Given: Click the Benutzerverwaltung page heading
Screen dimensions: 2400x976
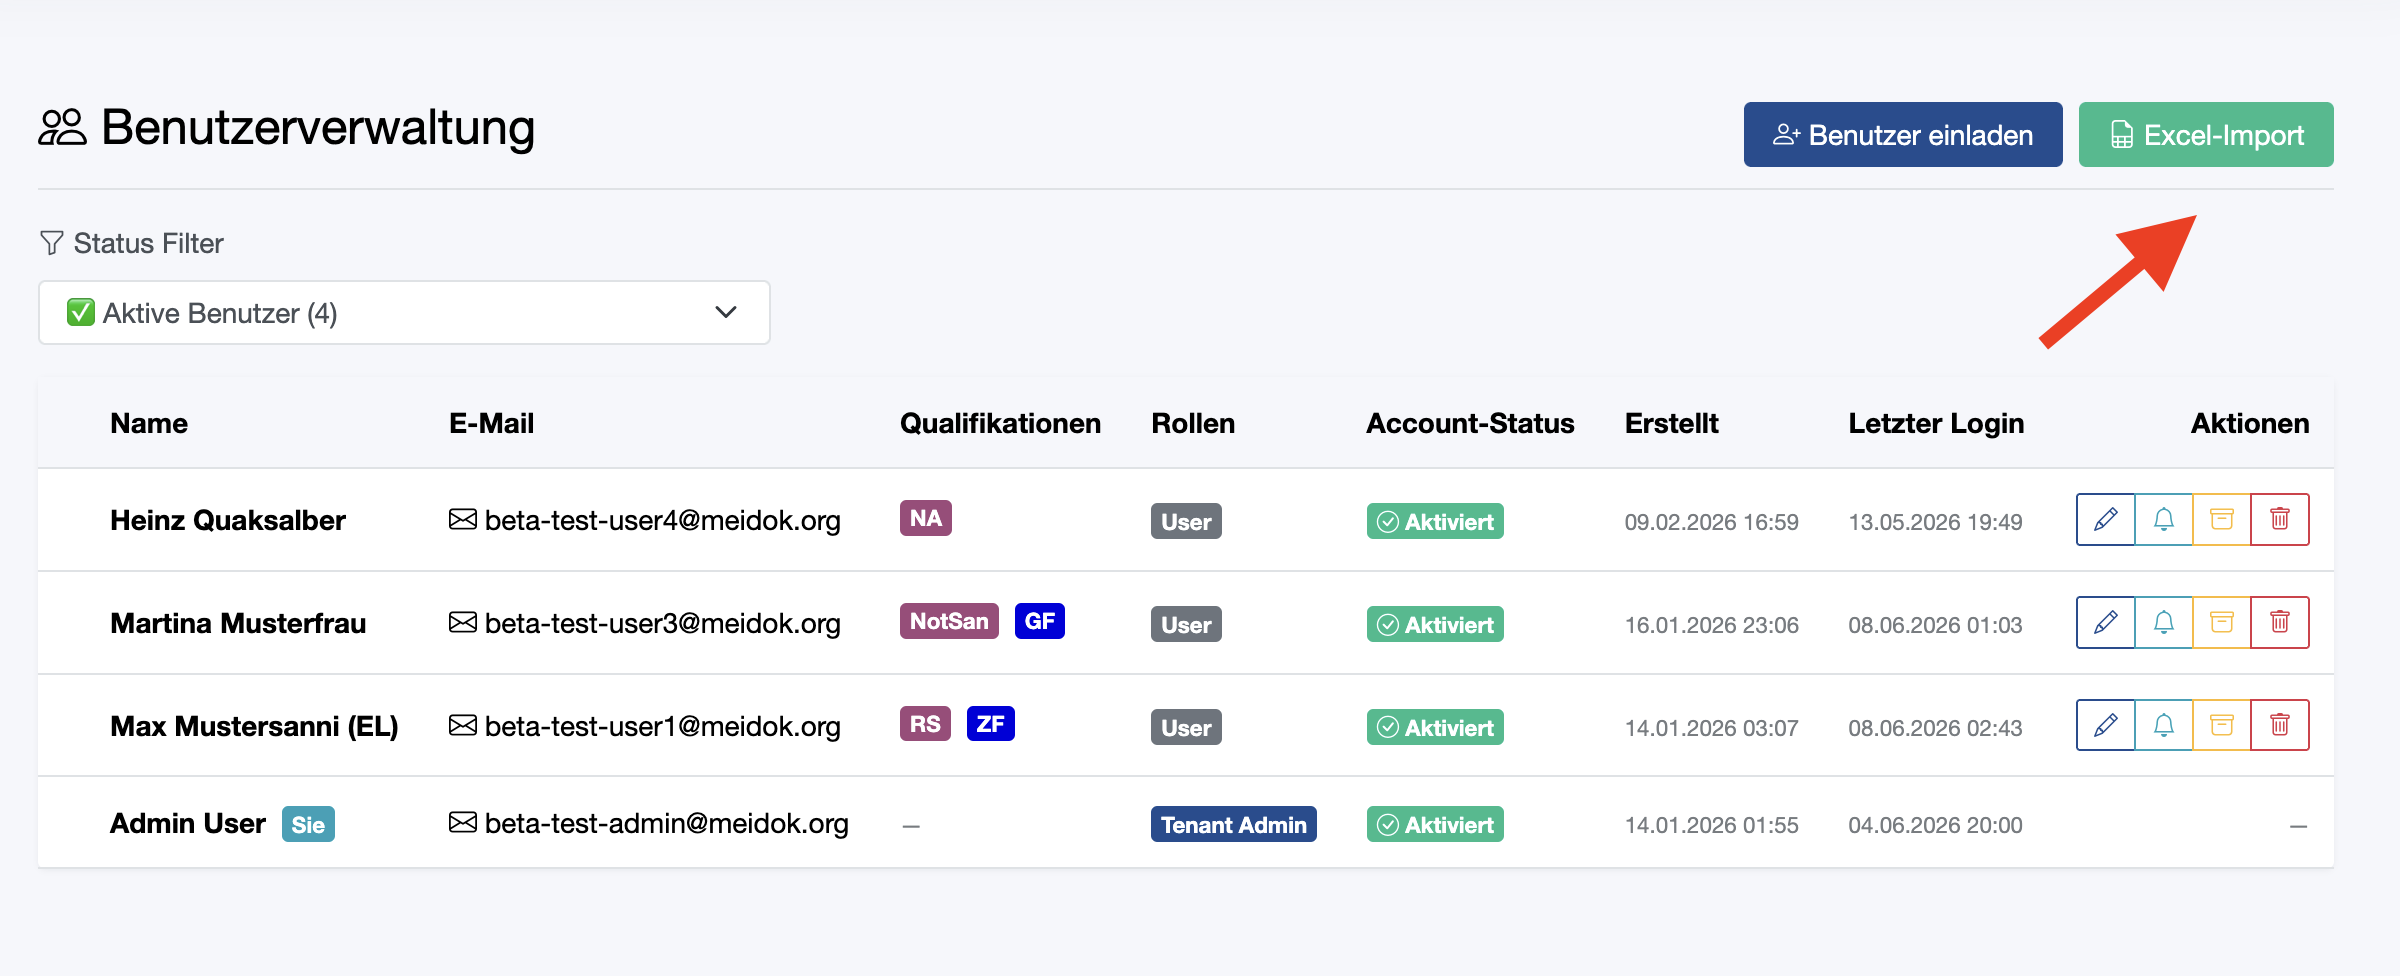Looking at the screenshot, I should click(x=318, y=128).
